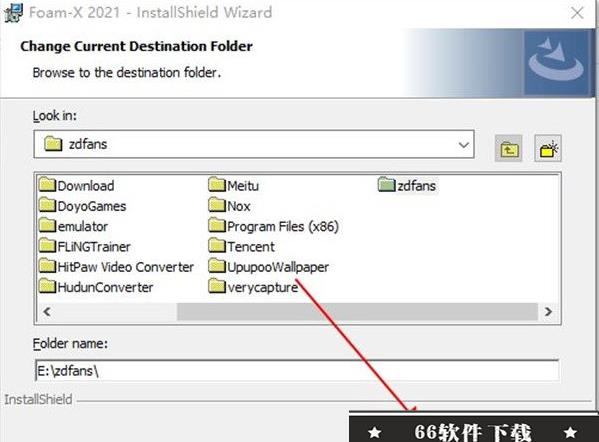
Task: Click the left scroll arrow in folder list
Action: click(x=47, y=311)
